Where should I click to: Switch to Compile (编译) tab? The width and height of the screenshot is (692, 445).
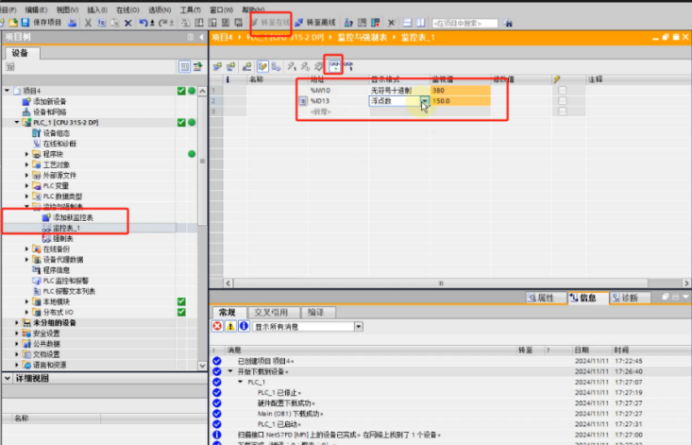[318, 312]
